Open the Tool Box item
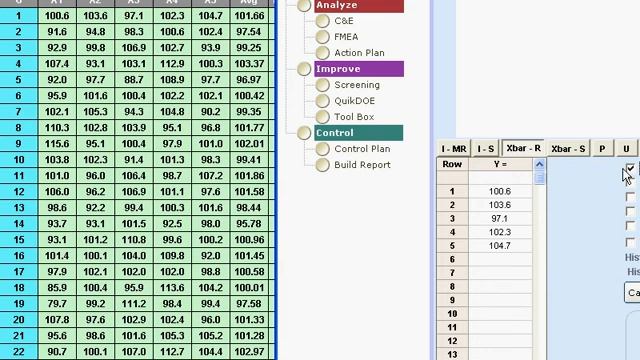This screenshot has width=640, height=360. click(354, 117)
